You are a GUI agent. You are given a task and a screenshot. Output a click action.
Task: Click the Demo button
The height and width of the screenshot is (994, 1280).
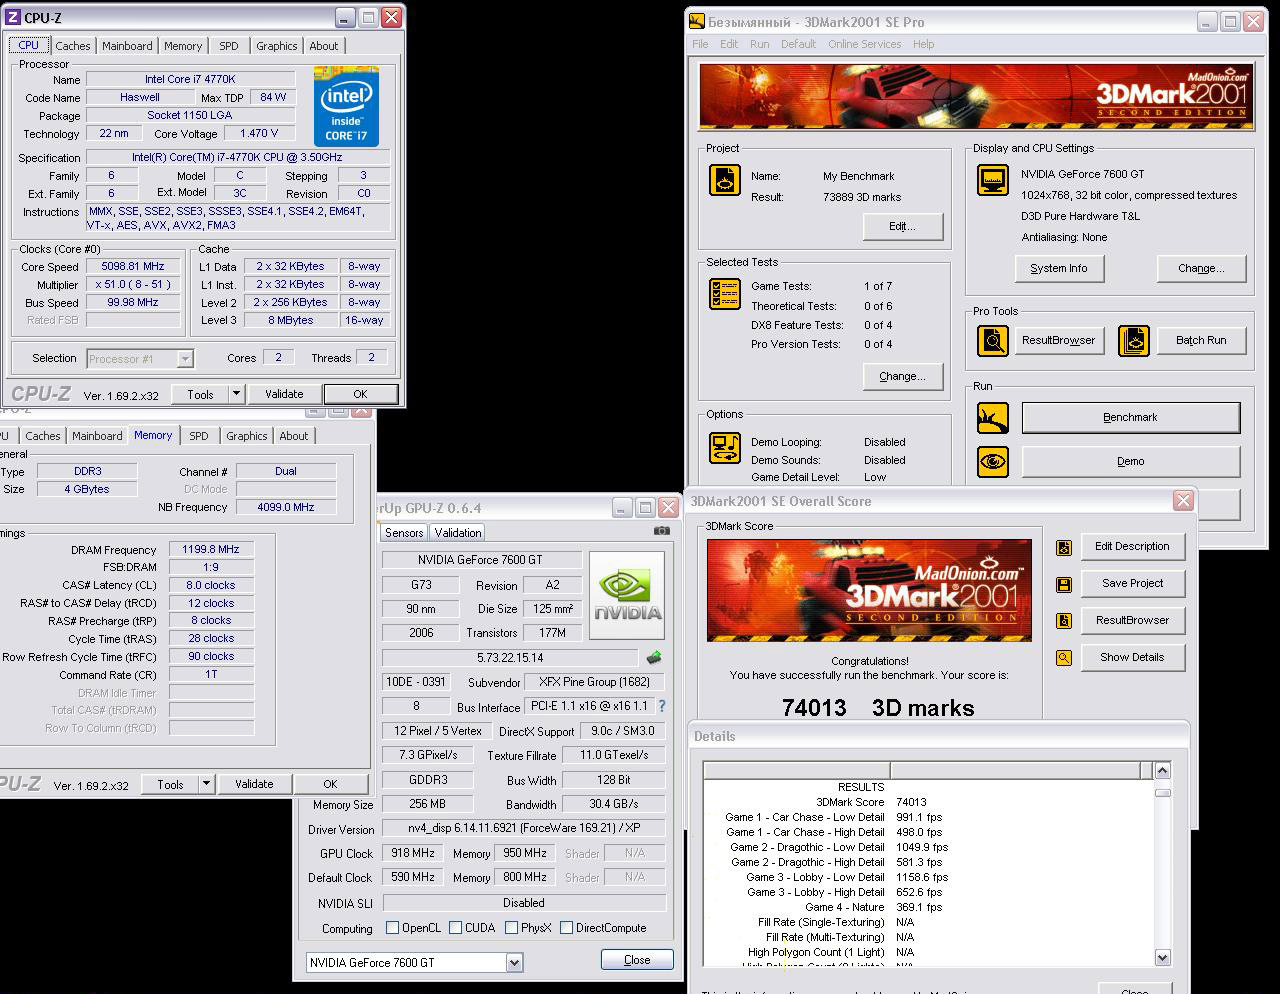point(1131,462)
